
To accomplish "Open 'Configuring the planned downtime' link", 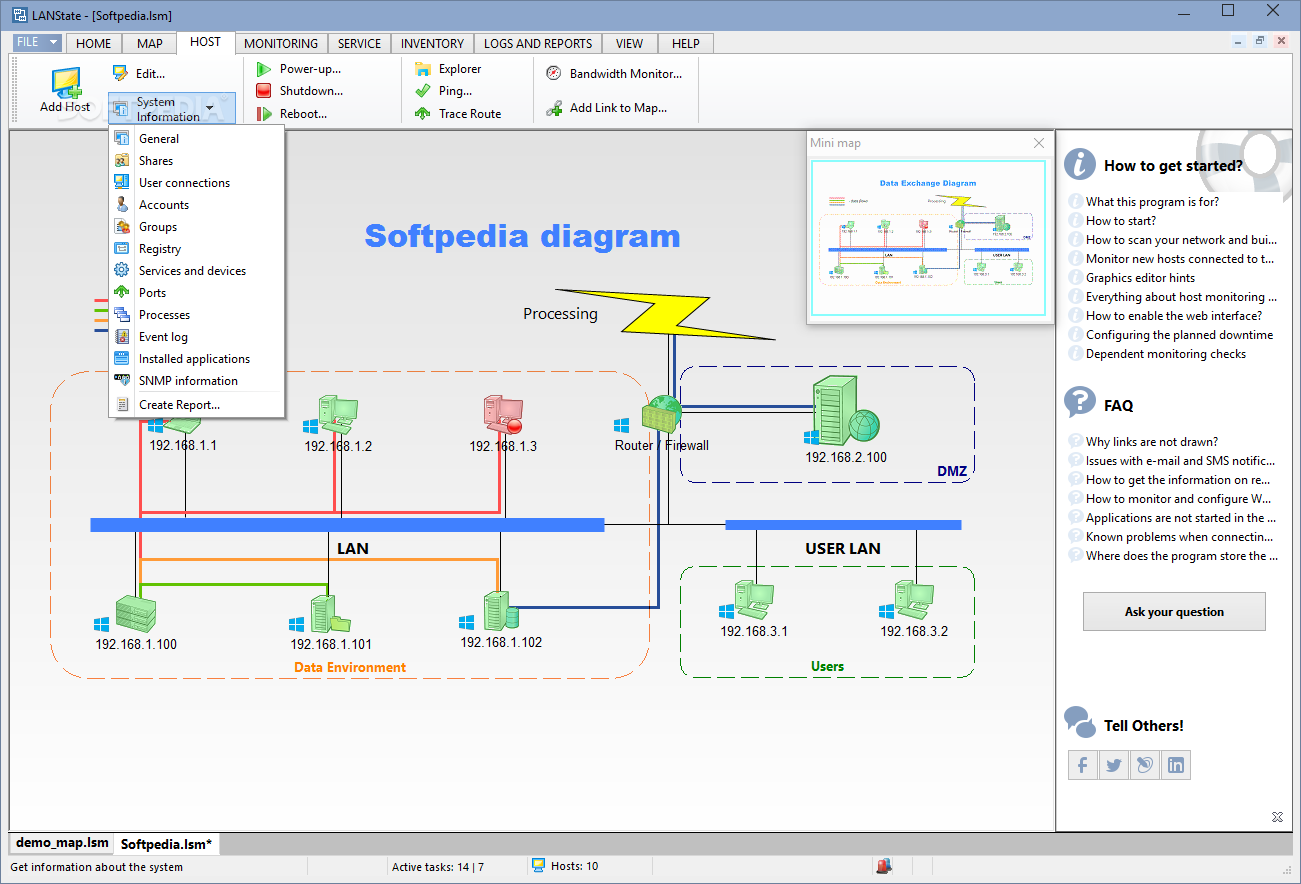I will point(1180,334).
